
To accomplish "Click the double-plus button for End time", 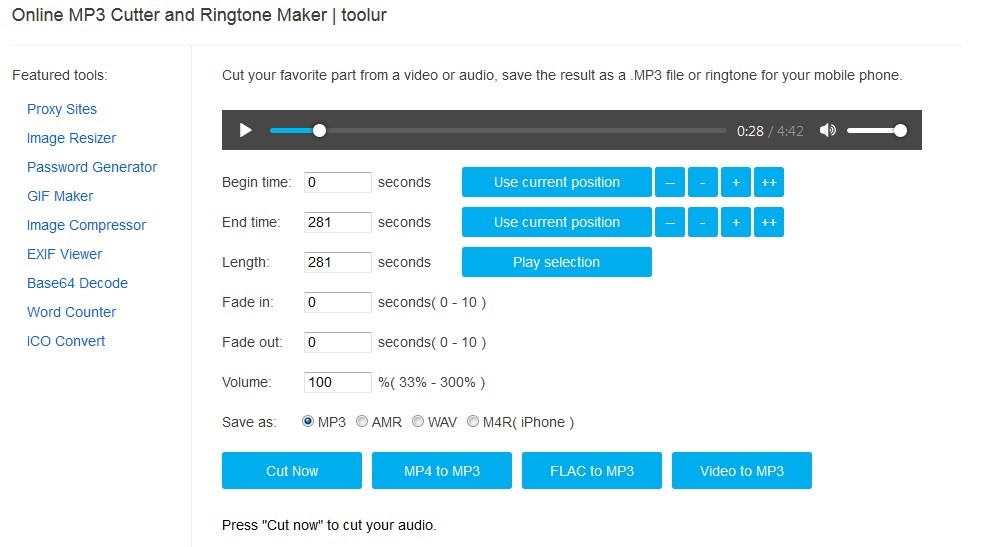I will point(769,222).
